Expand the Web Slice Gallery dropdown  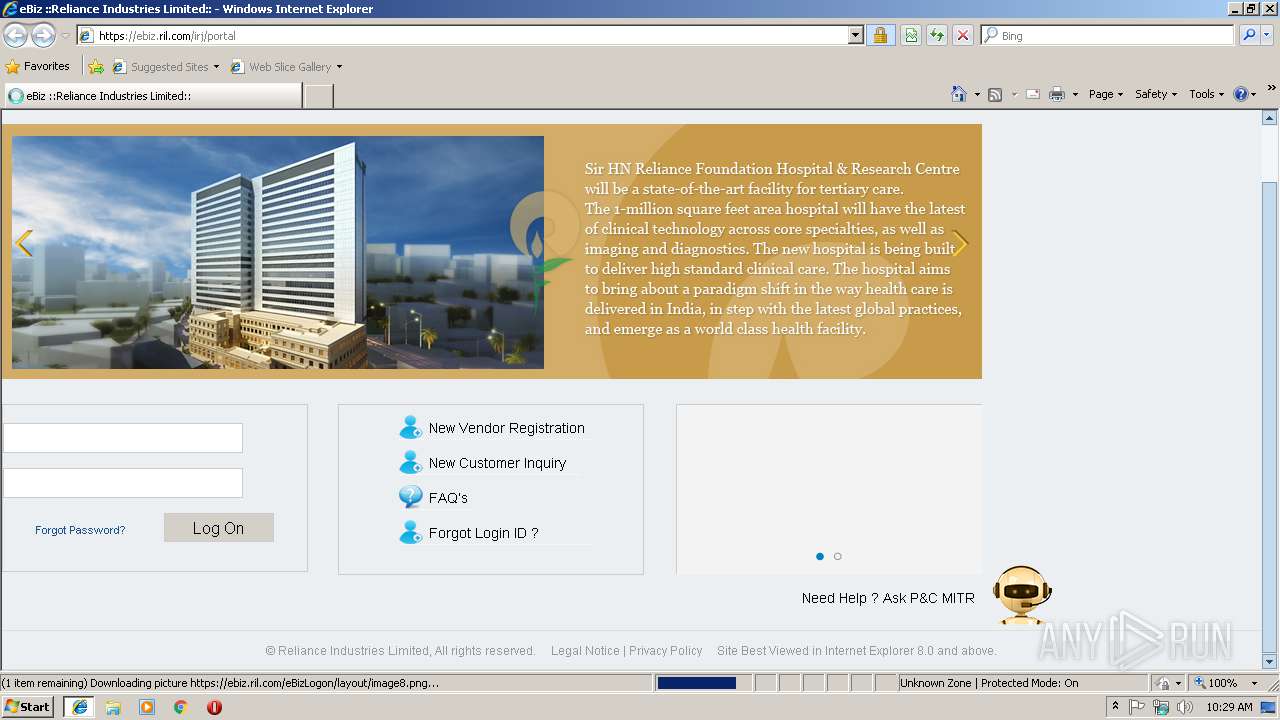point(339,67)
